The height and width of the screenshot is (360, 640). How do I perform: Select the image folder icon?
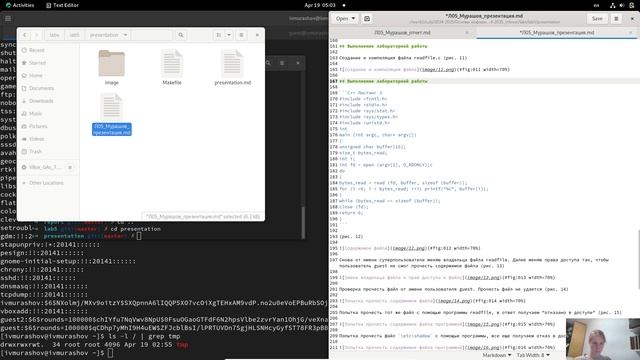coord(111,63)
